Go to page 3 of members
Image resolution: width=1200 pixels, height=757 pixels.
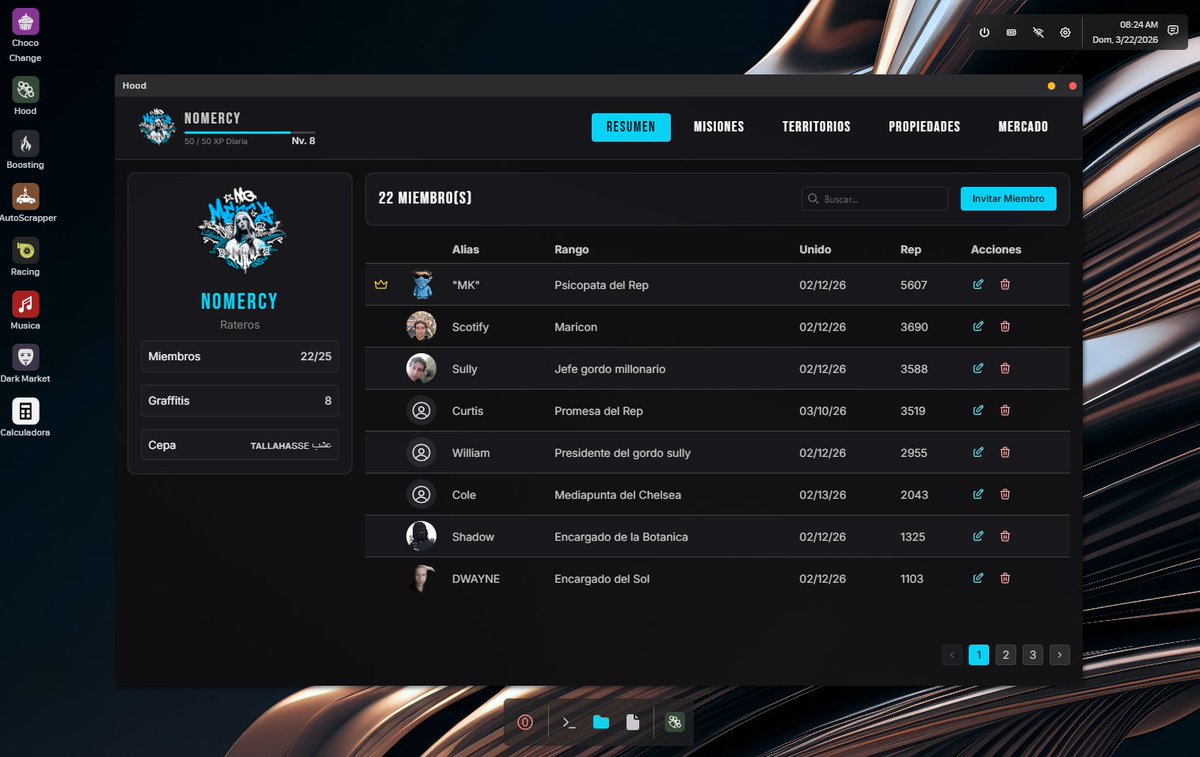1033,655
